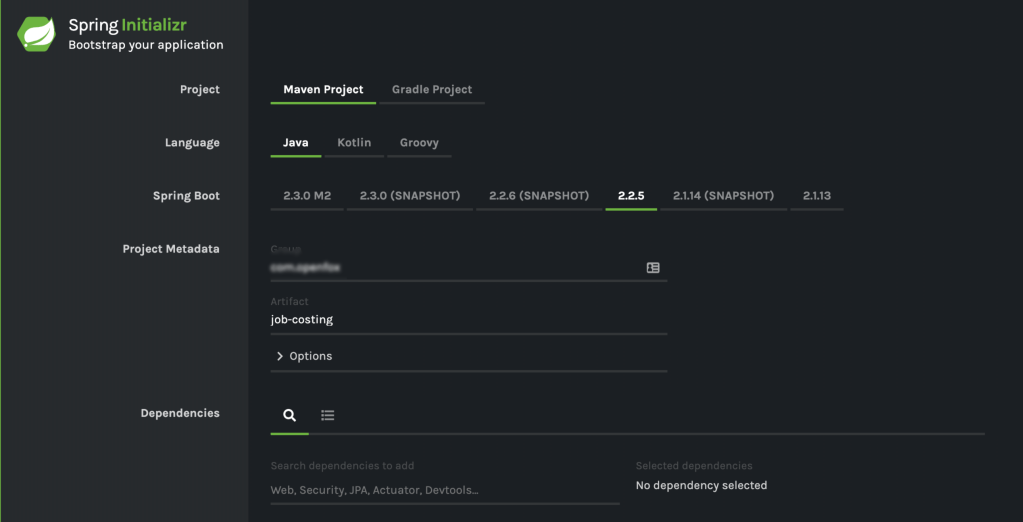Viewport: 1023px width, 522px height.
Task: Select Spring Boot version 2.2.5
Action: click(631, 196)
